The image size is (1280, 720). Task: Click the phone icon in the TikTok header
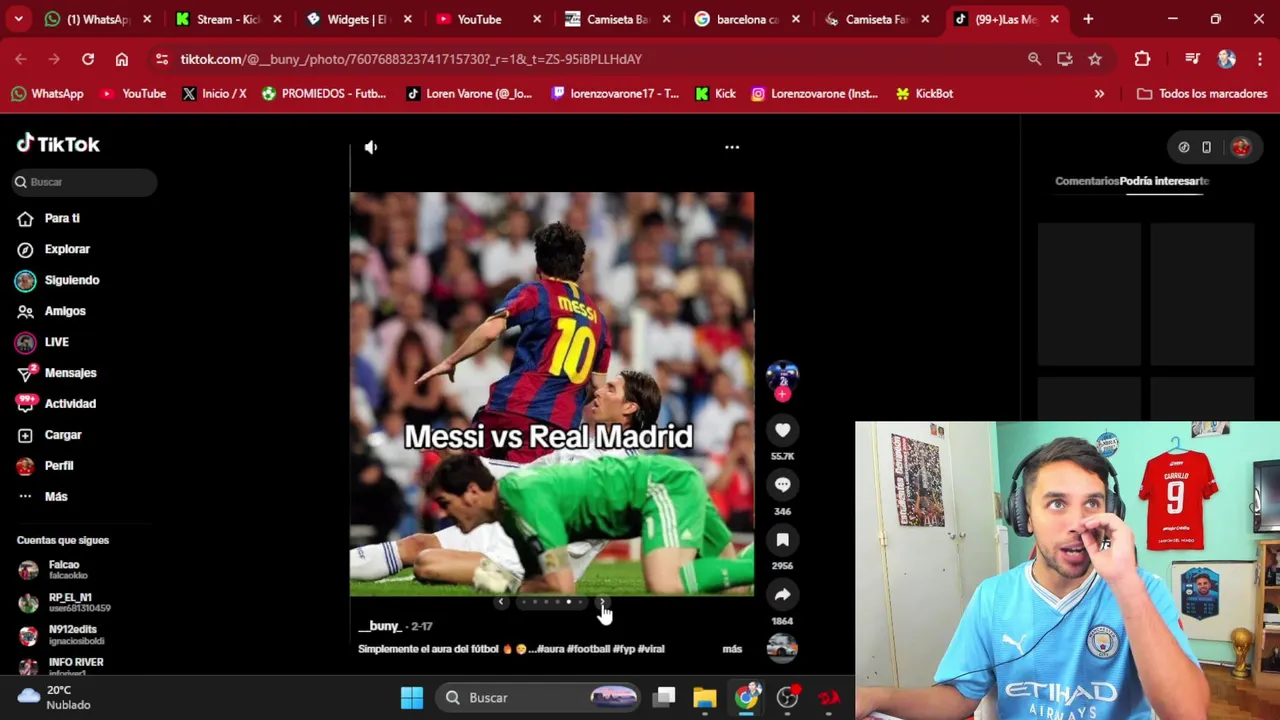1207,147
